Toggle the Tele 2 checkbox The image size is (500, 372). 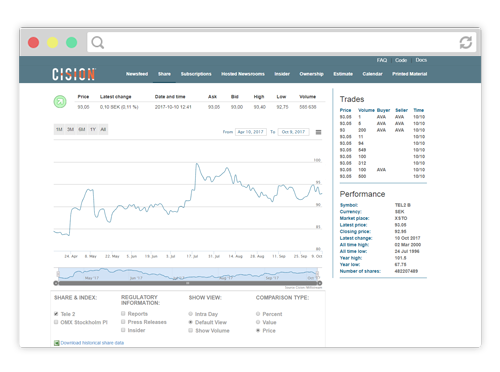(56, 314)
